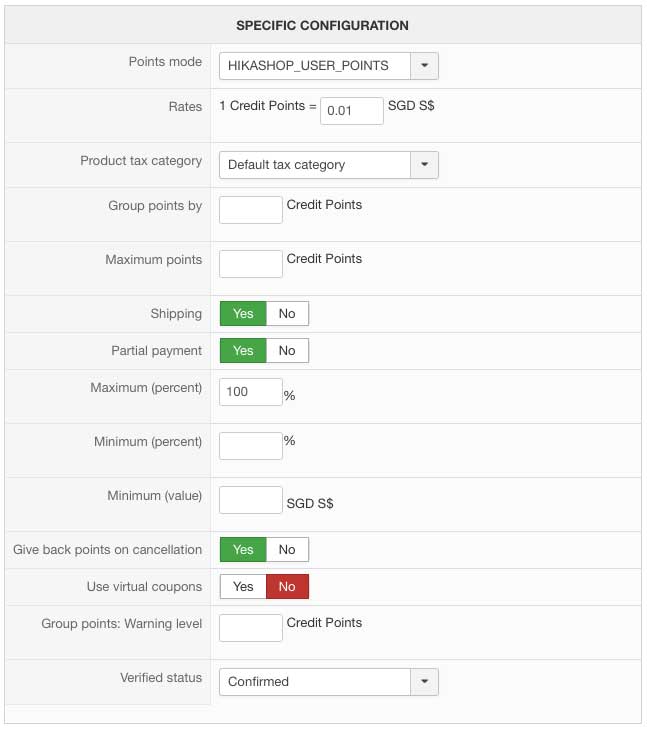This screenshot has width=647, height=731.
Task: Edit the Maximum (percent) field
Action: (251, 392)
